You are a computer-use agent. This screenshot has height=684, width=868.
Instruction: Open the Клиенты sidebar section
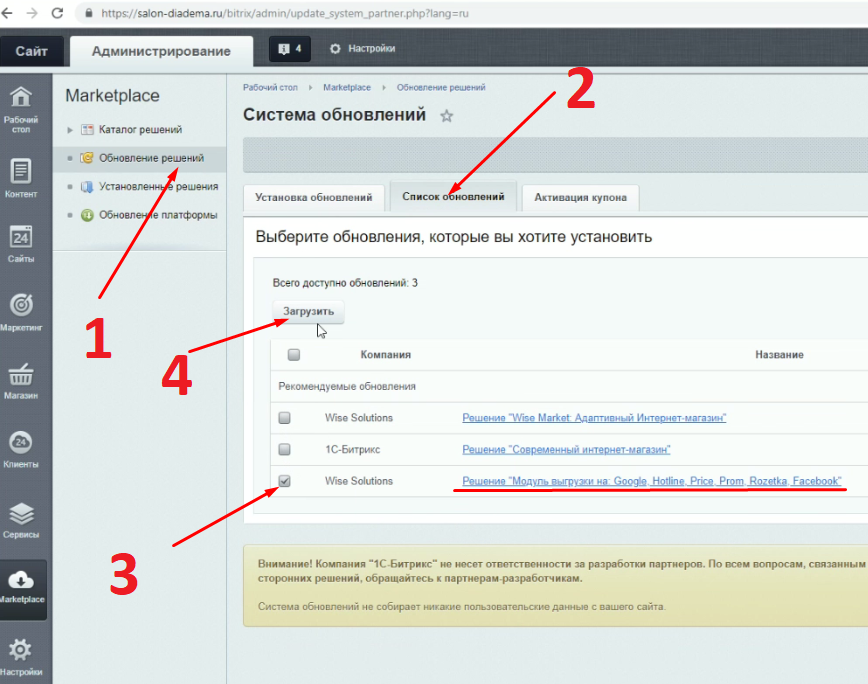[21, 449]
